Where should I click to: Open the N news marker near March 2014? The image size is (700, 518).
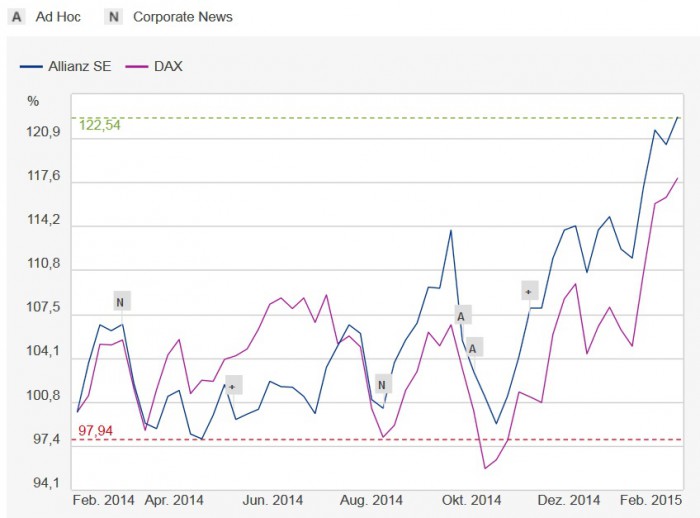[121, 301]
